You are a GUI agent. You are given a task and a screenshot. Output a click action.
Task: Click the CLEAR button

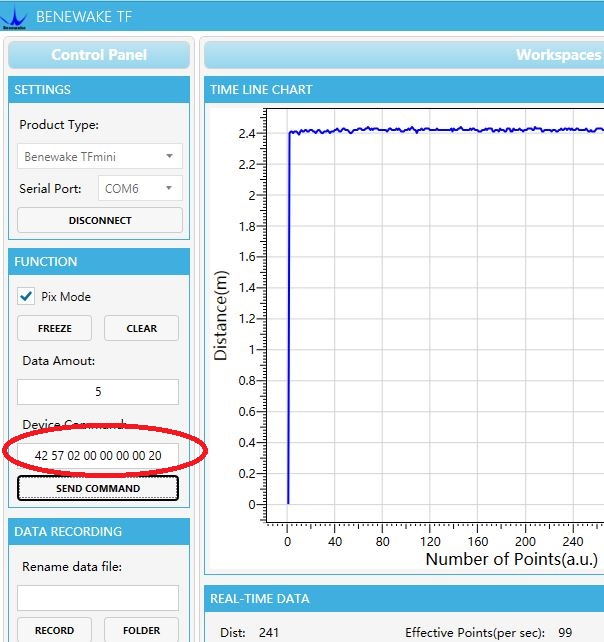tap(141, 328)
